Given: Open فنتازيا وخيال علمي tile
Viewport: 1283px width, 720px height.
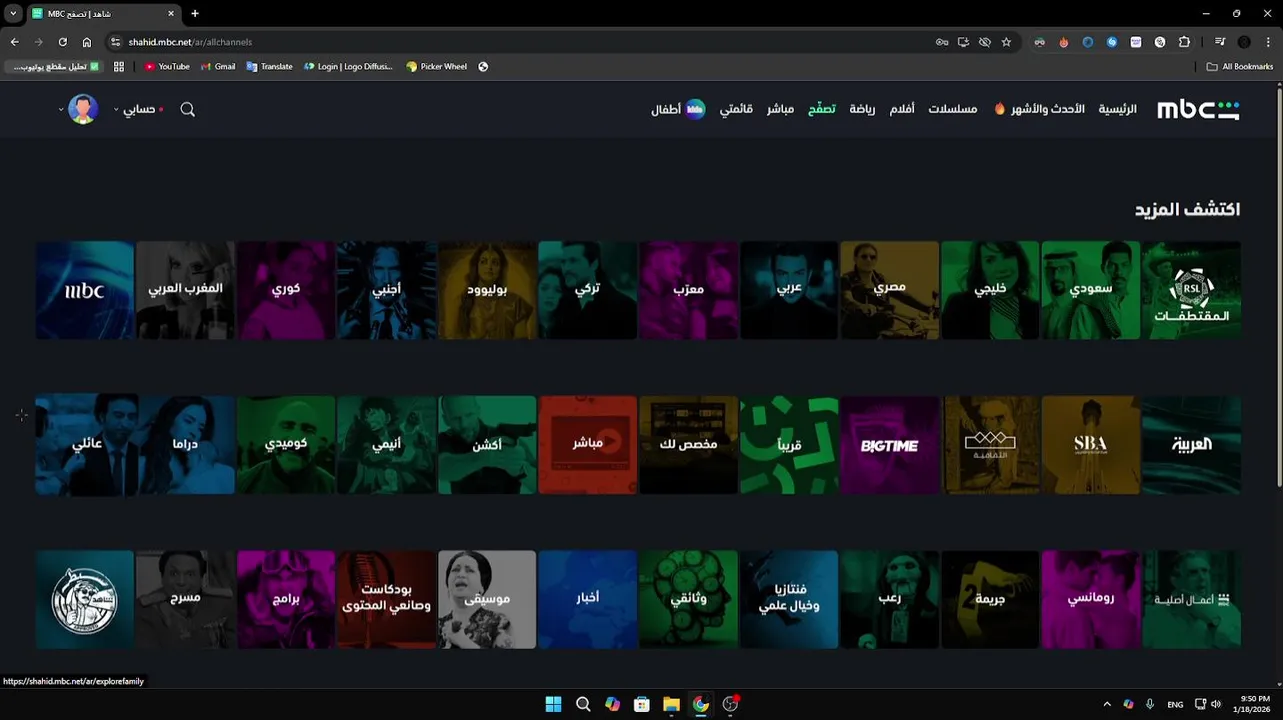Looking at the screenshot, I should (x=789, y=599).
